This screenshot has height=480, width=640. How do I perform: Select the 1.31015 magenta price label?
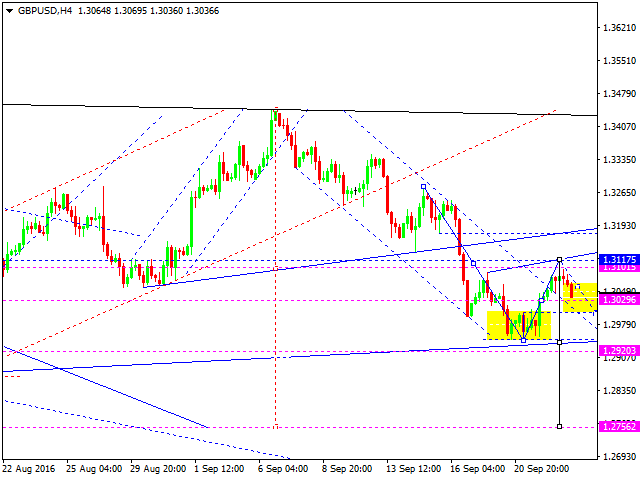click(x=620, y=268)
